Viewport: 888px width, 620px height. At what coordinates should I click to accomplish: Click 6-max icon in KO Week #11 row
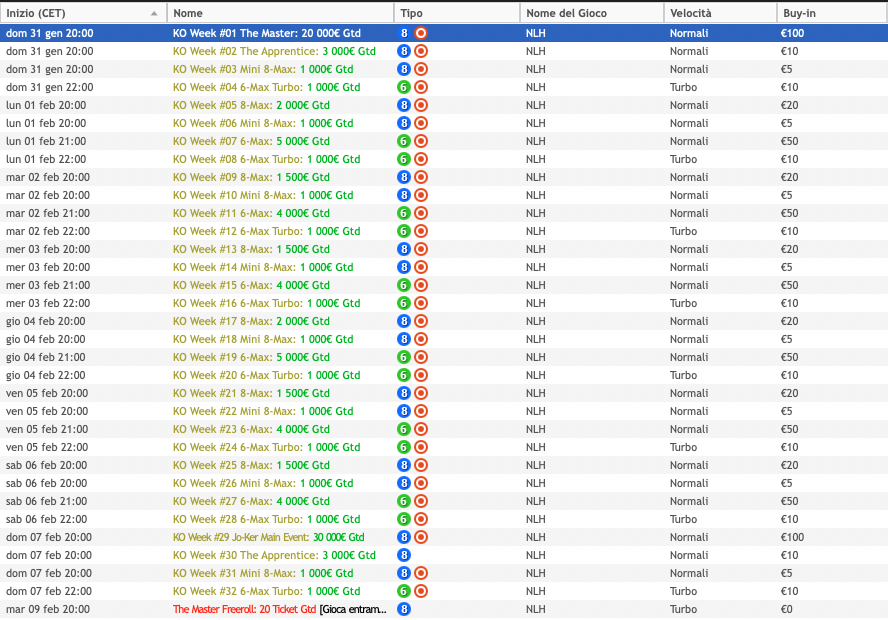click(404, 213)
